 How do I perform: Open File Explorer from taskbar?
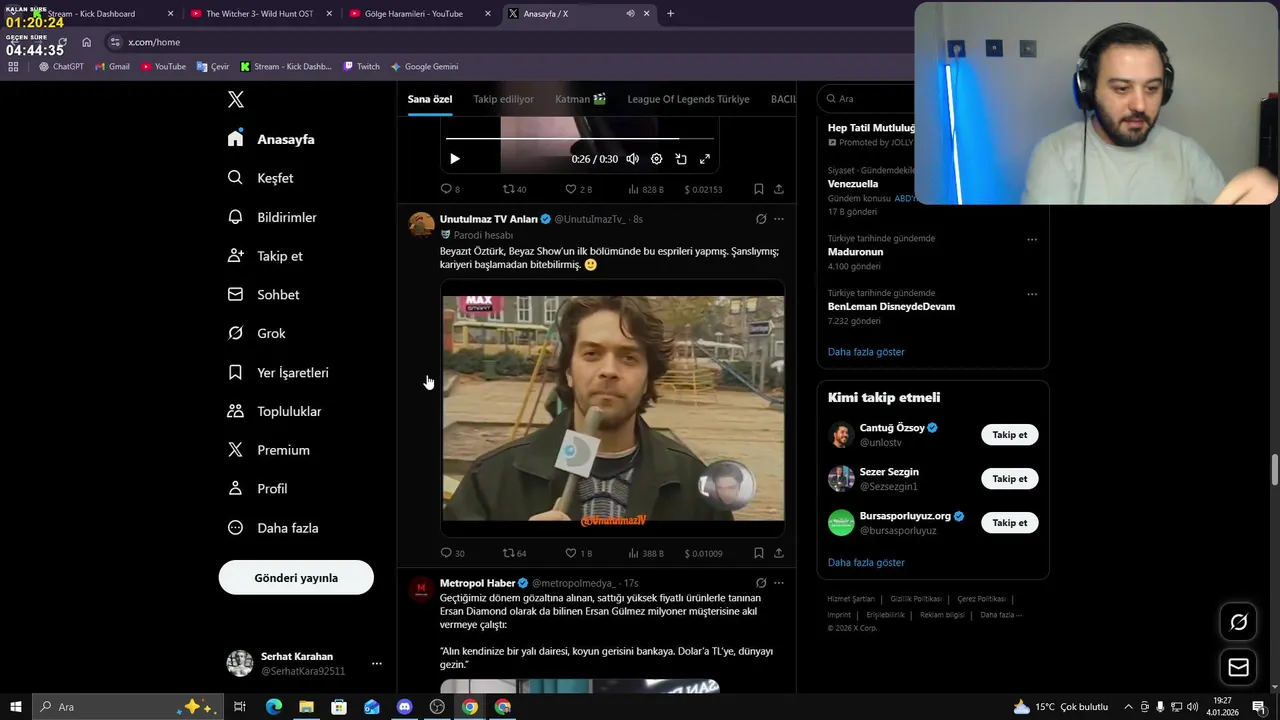coord(306,707)
